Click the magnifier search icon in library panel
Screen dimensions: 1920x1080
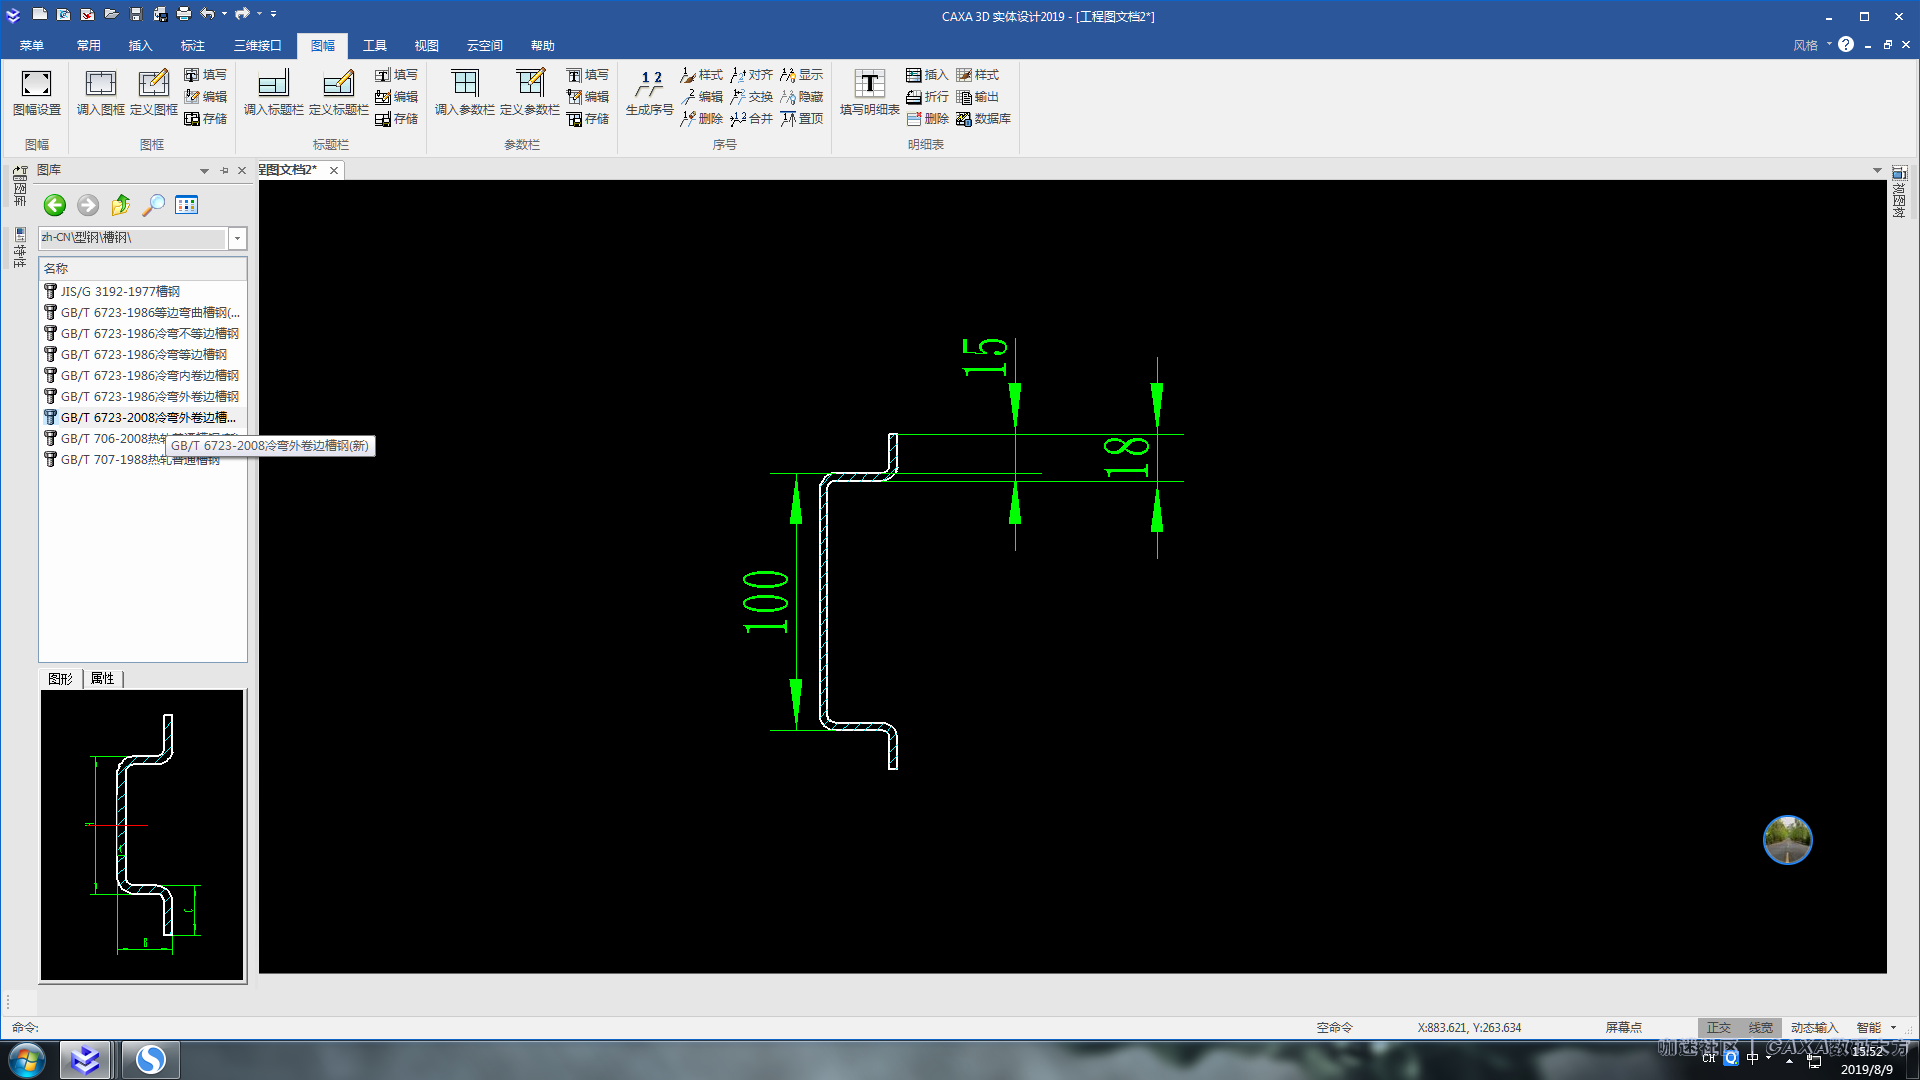tap(153, 205)
